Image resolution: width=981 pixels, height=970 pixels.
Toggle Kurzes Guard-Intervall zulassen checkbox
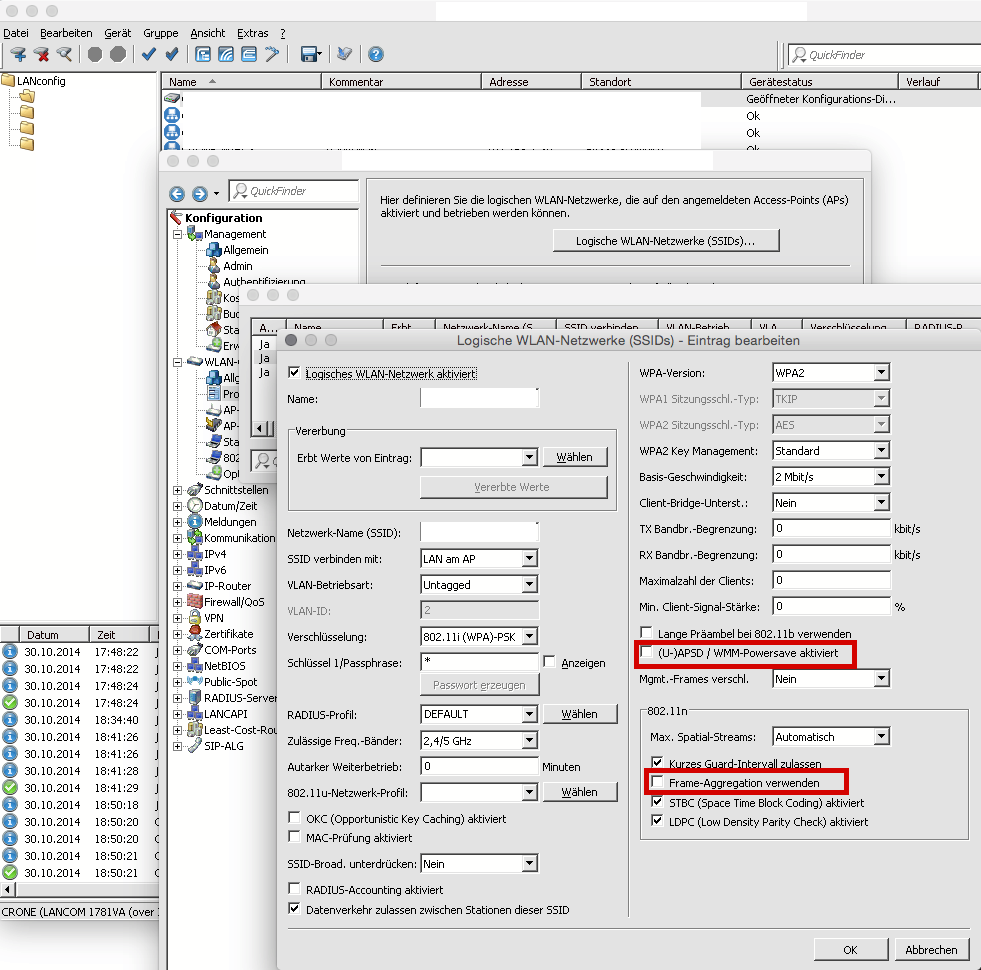(x=657, y=762)
